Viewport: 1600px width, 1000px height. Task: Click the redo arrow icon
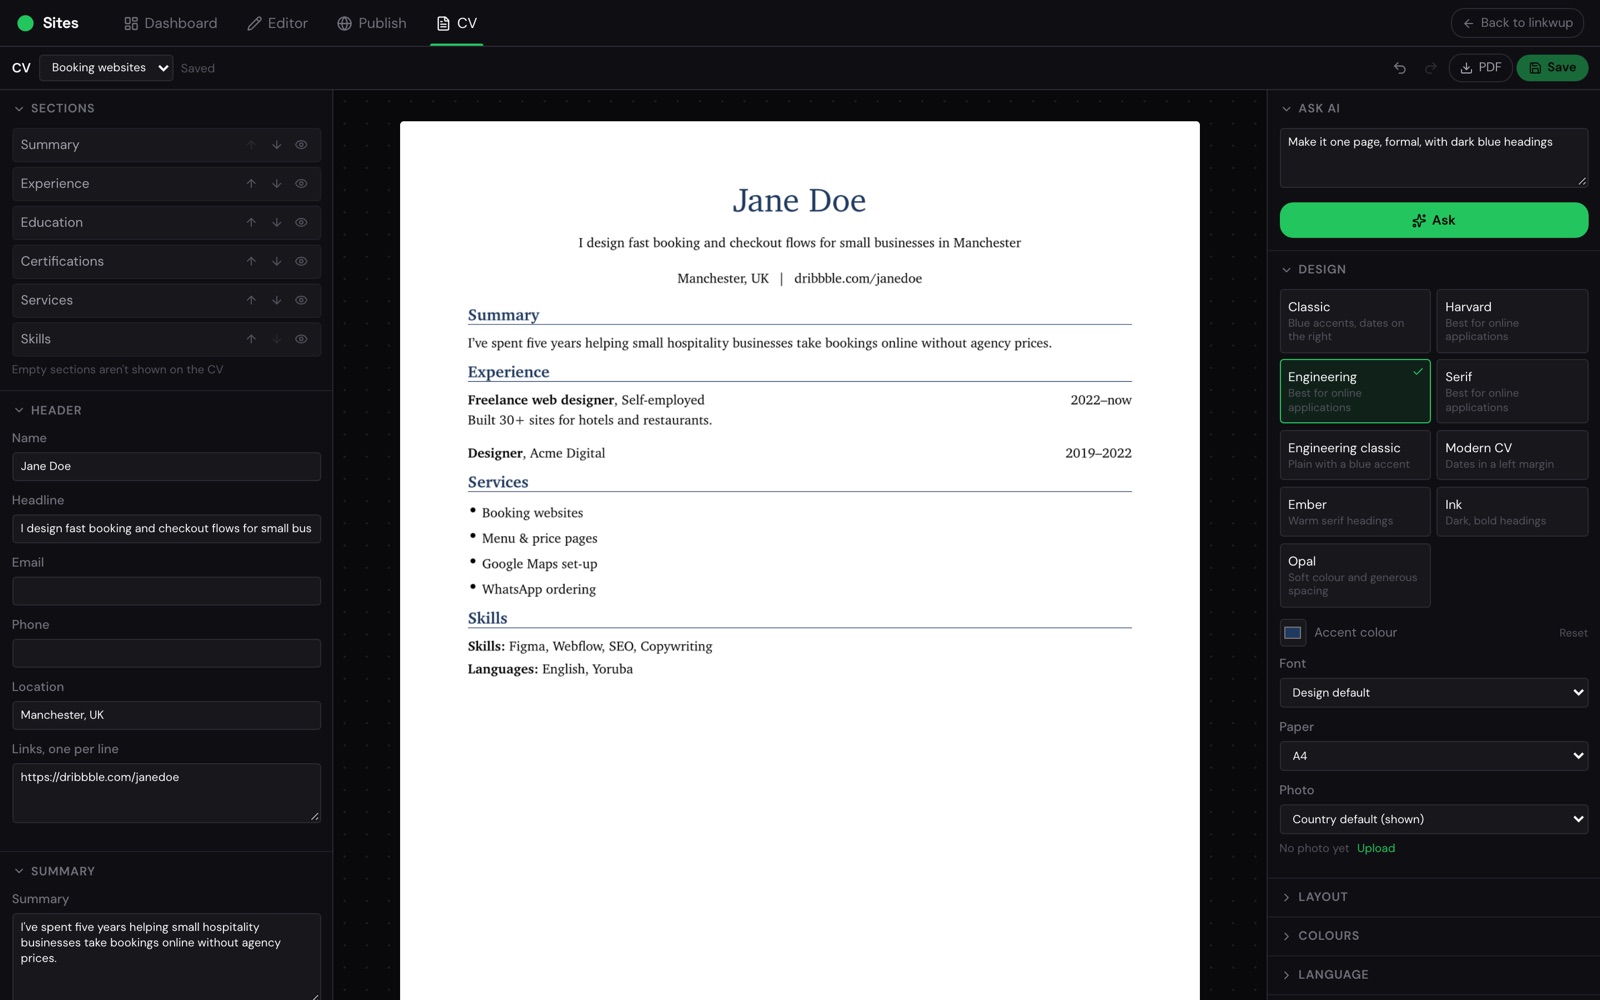(1431, 68)
